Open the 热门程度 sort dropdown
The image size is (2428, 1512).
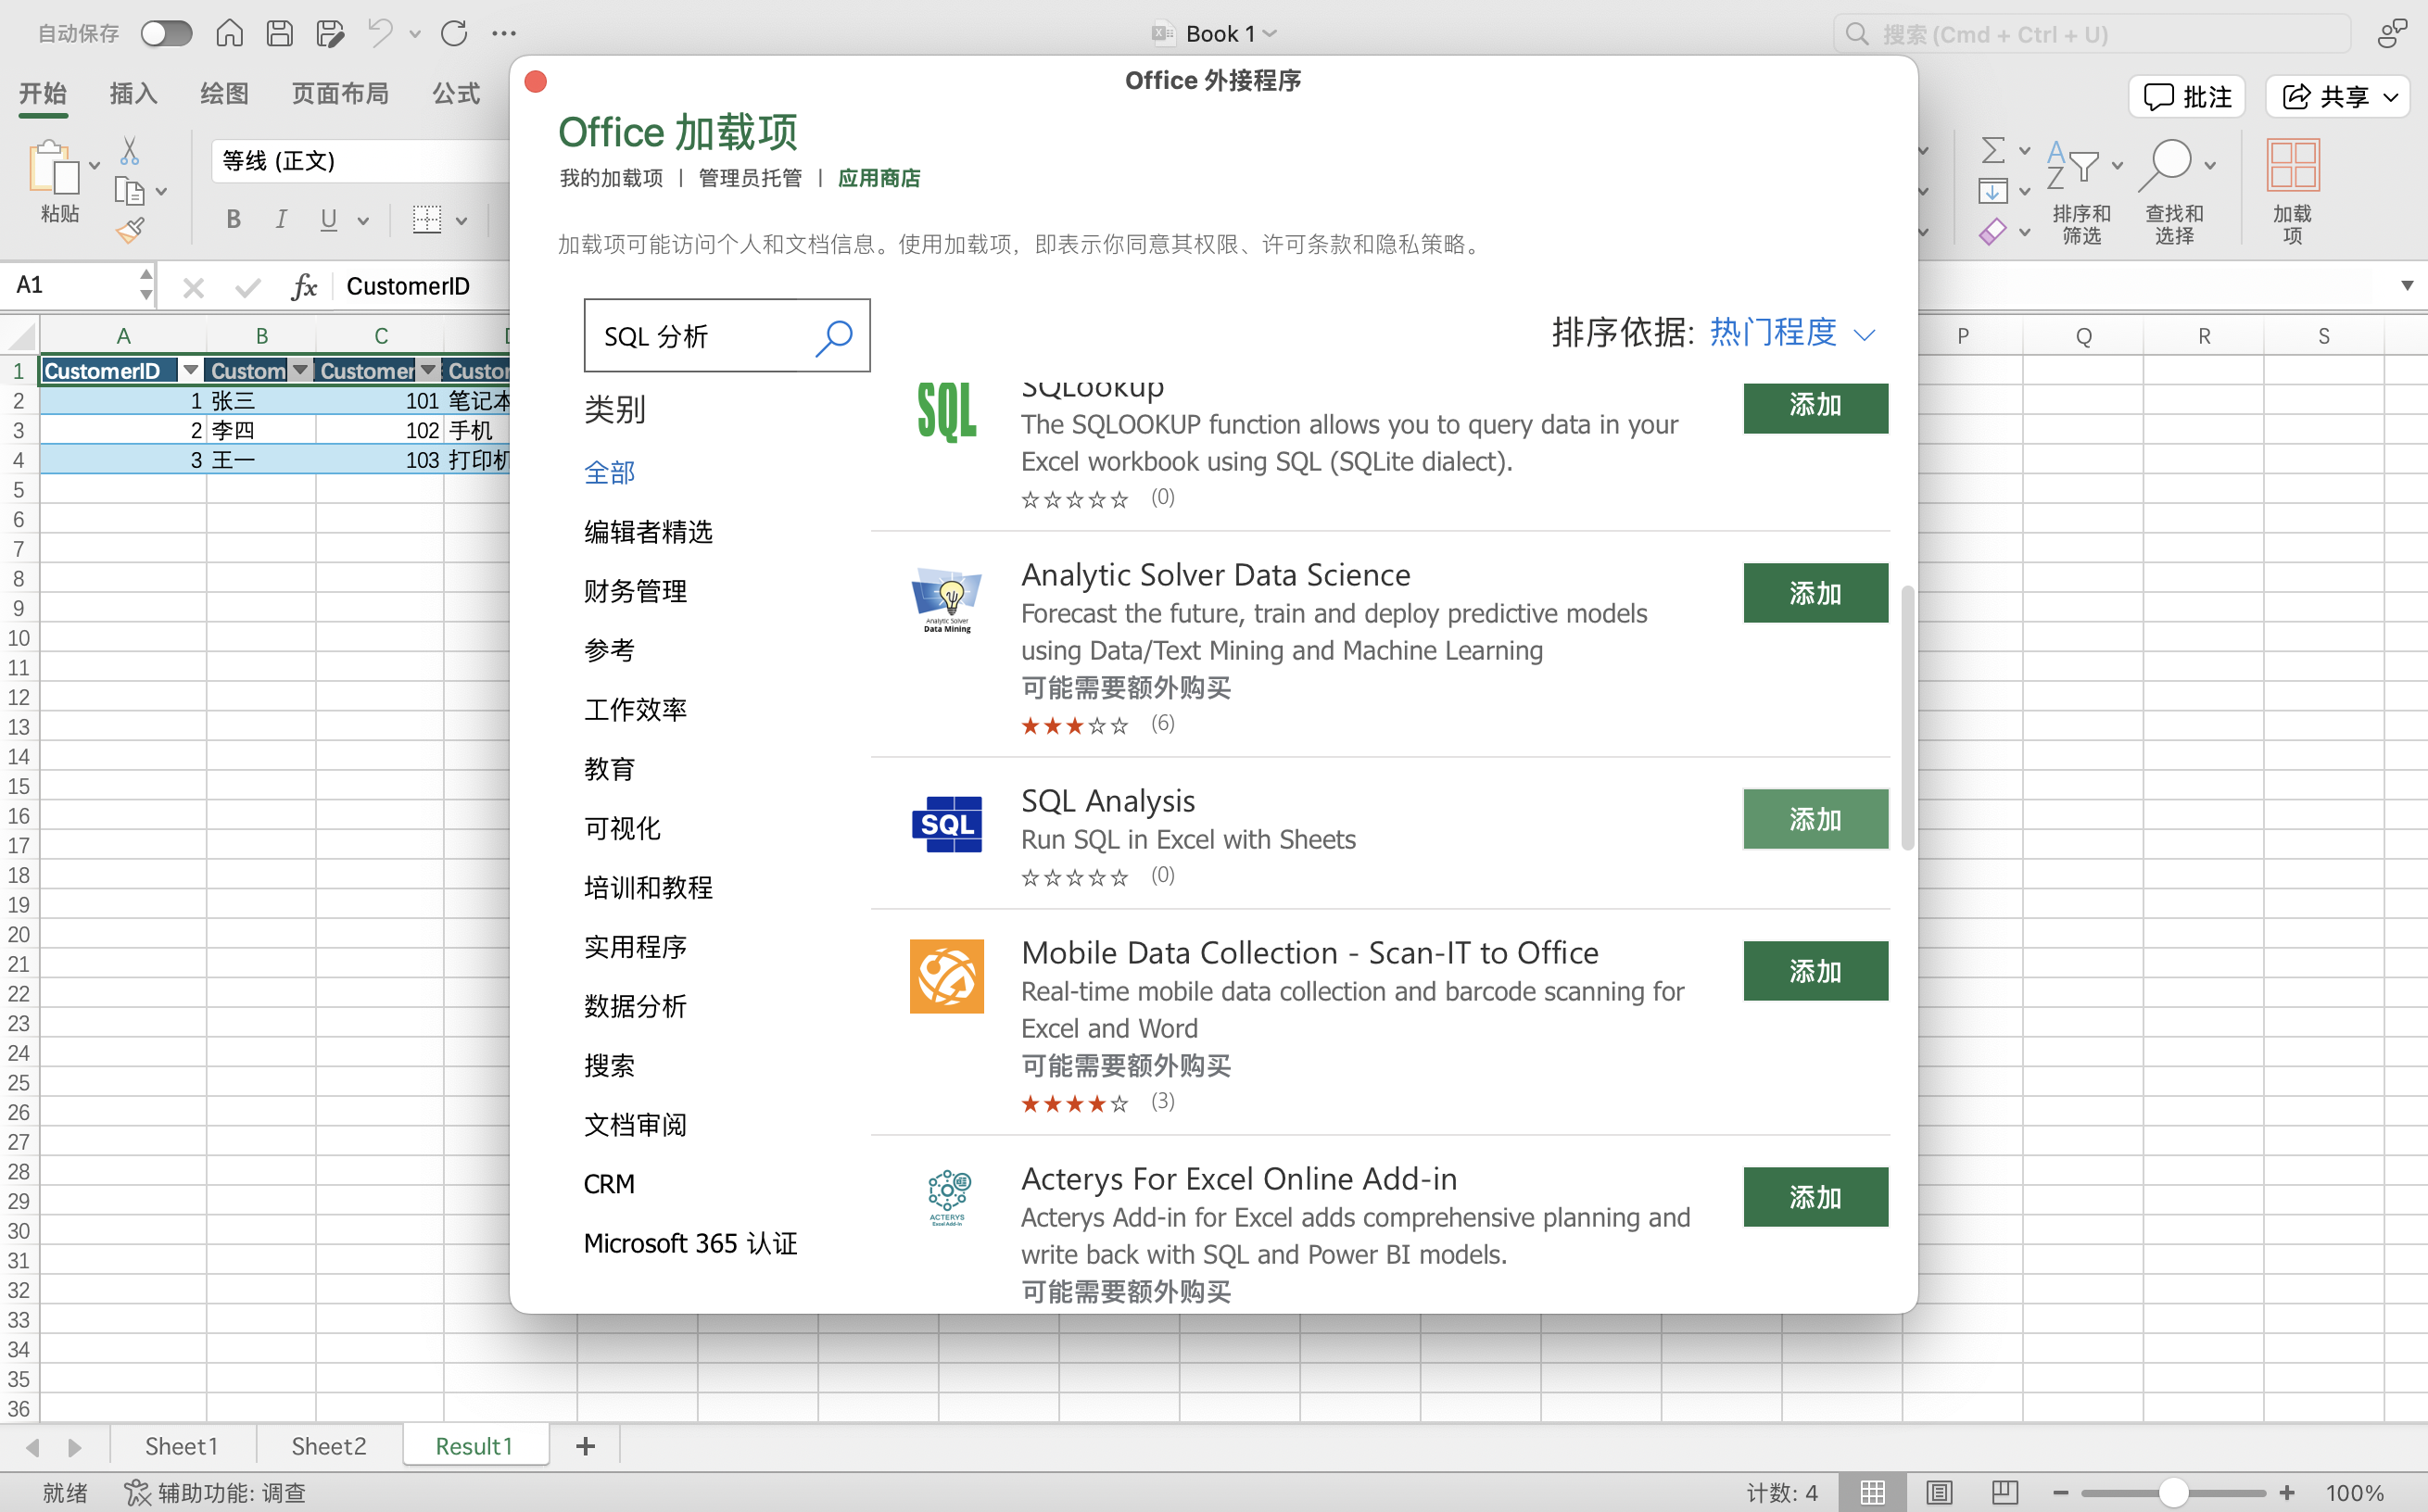tap(1792, 333)
